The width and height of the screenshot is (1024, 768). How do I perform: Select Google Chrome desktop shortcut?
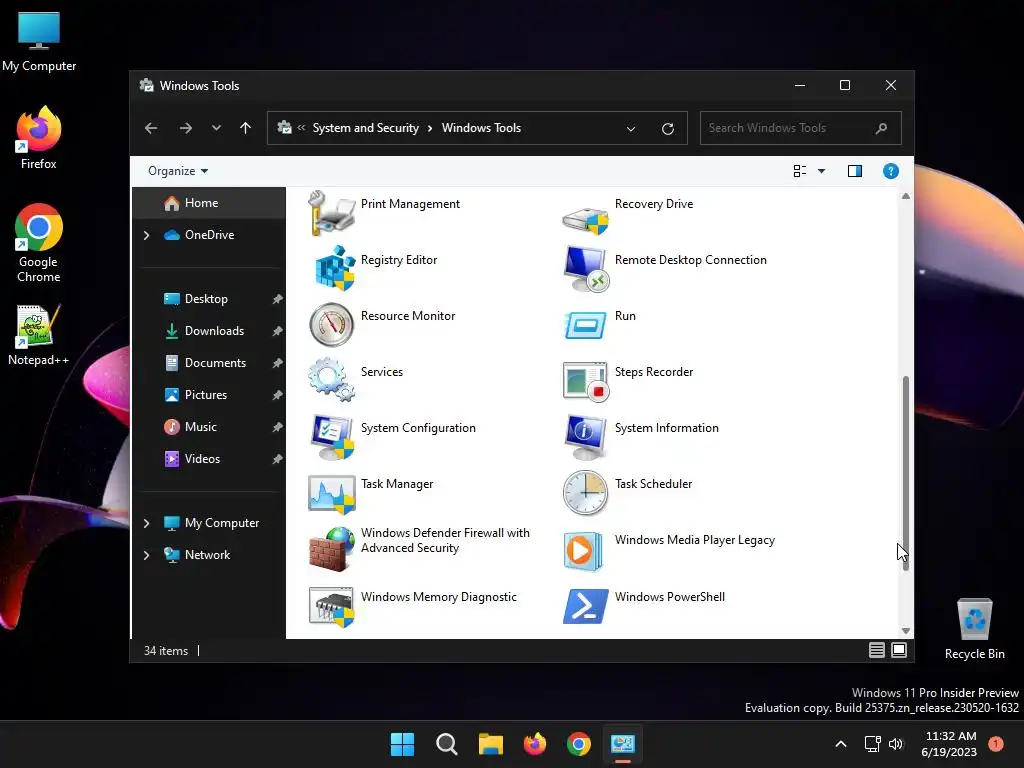coord(39,243)
